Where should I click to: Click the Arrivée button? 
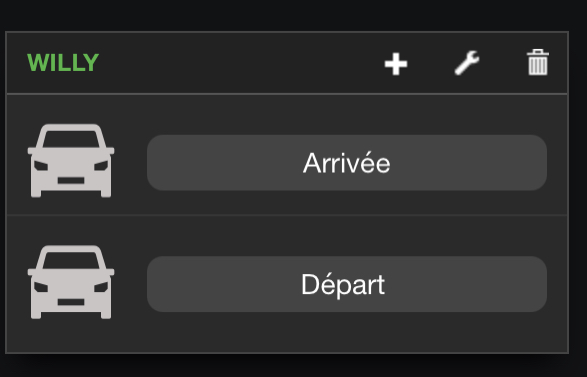pos(347,163)
